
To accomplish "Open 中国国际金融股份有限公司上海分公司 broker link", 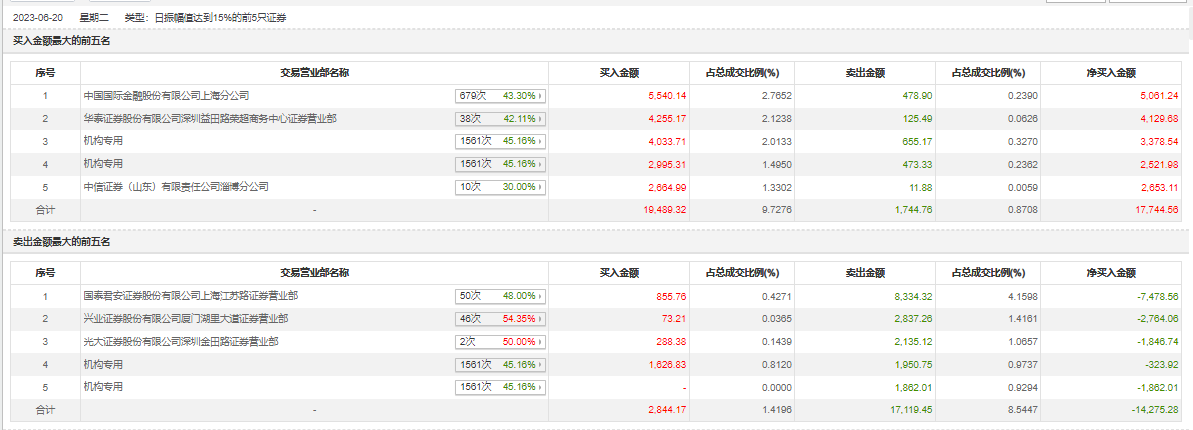I will tap(166, 95).
